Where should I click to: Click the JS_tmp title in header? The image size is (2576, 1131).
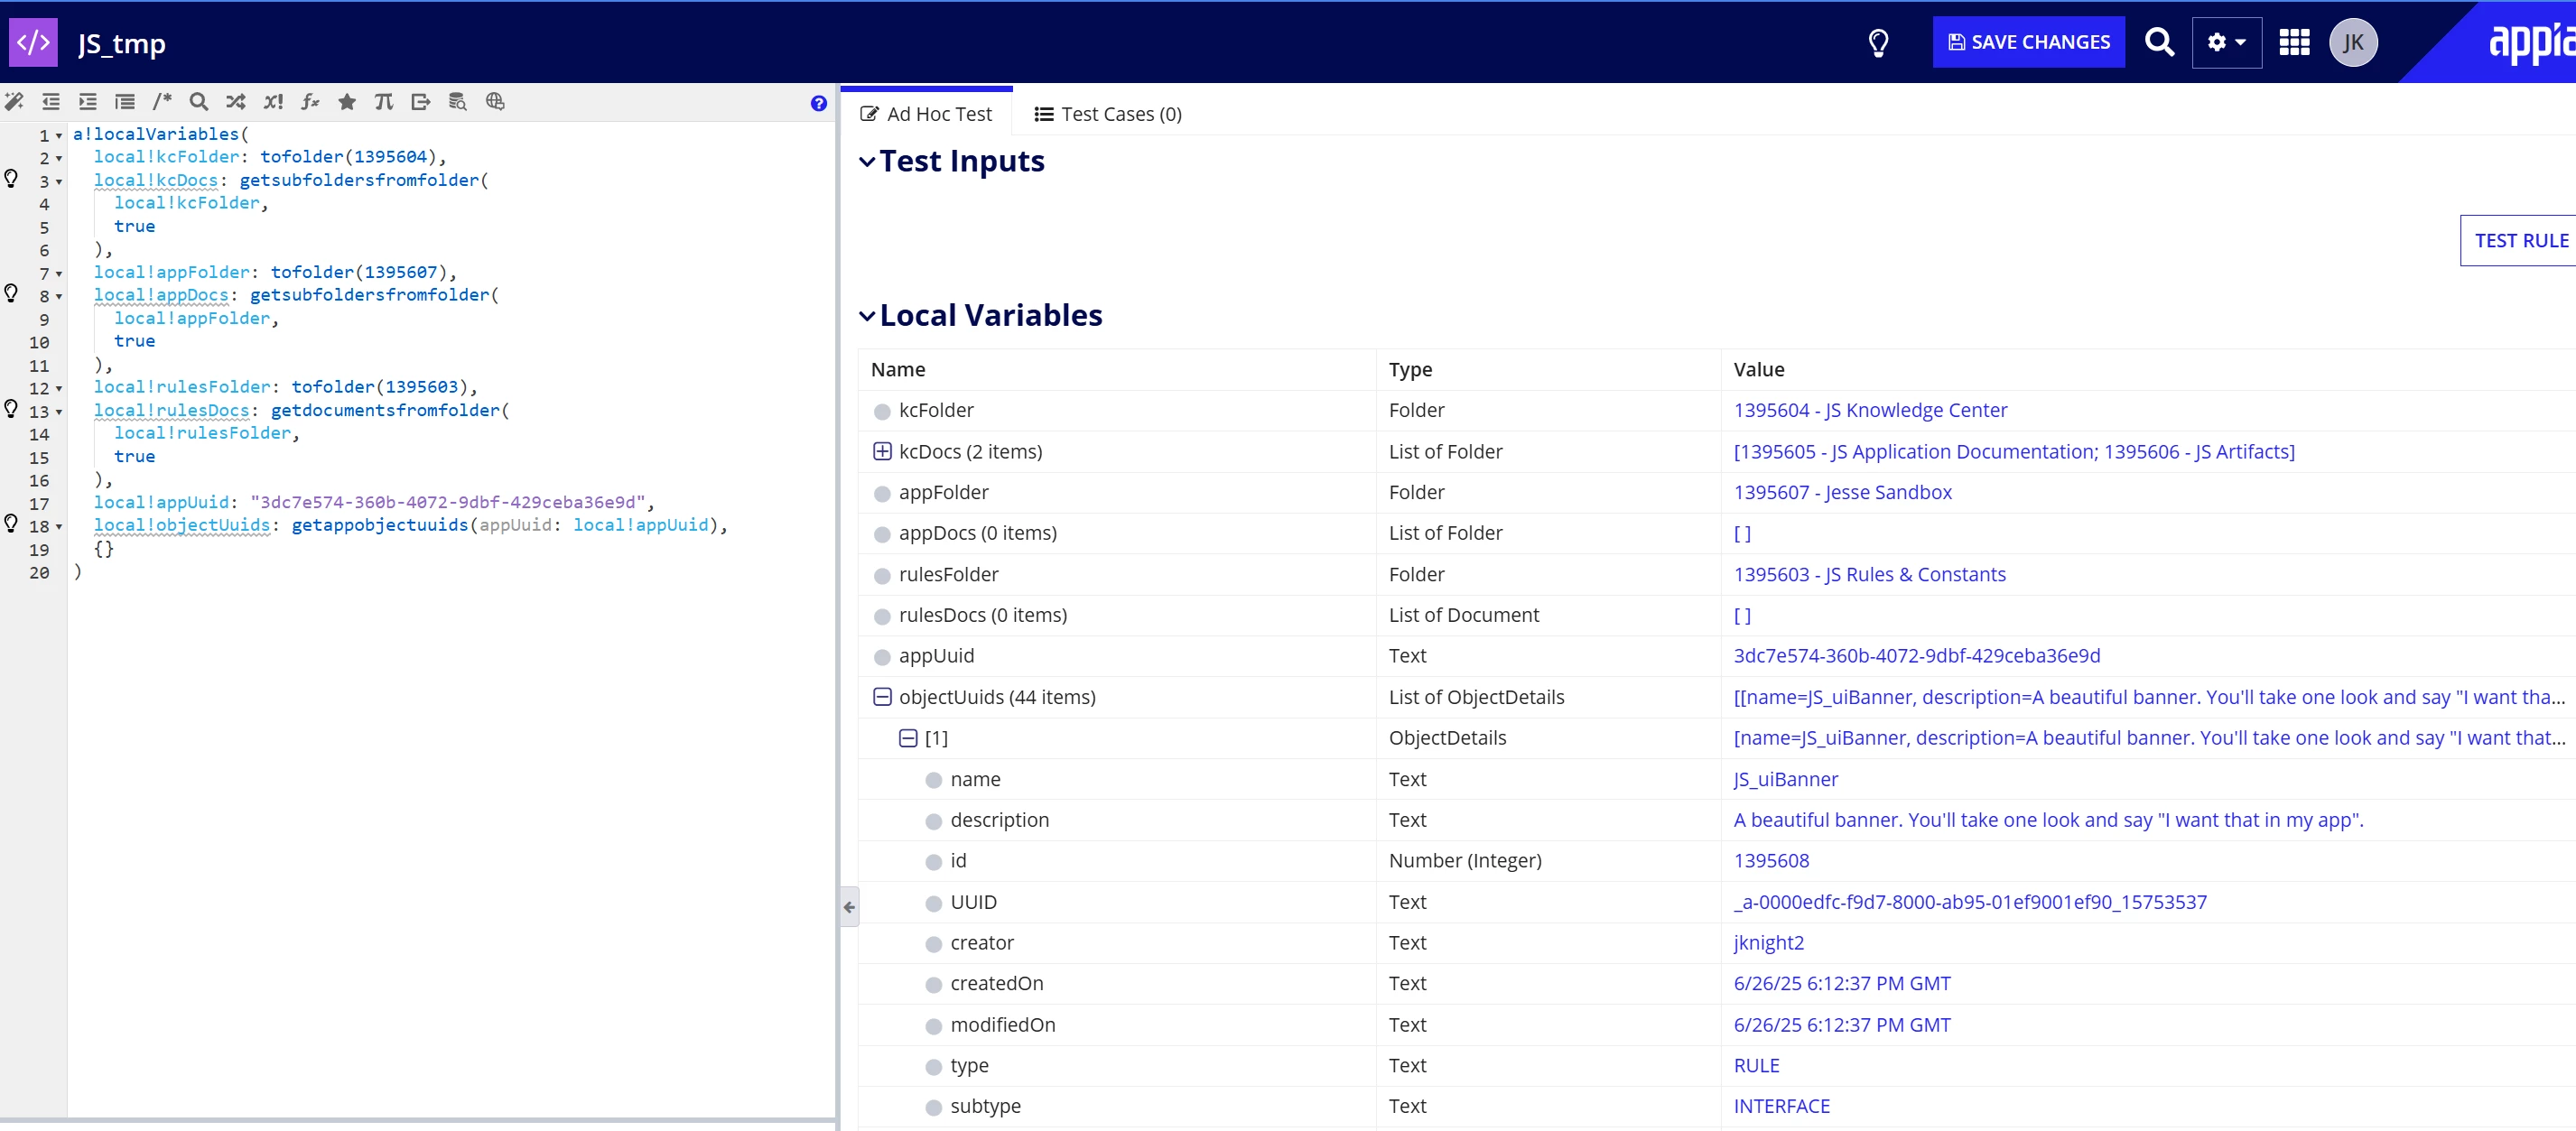click(x=121, y=43)
